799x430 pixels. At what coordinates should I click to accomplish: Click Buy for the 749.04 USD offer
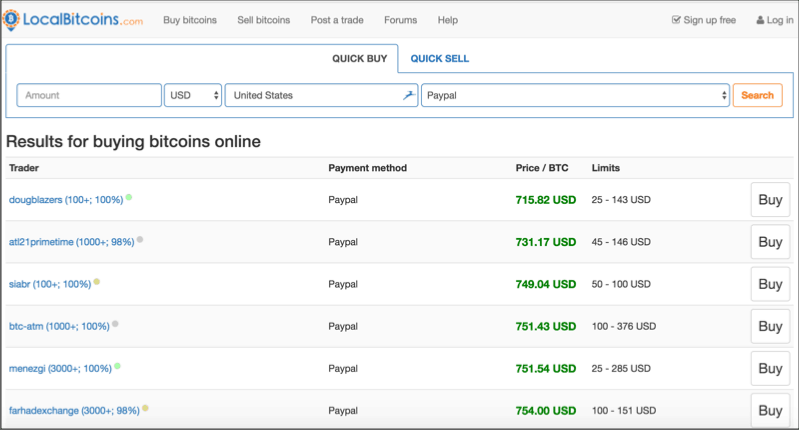[x=770, y=284]
